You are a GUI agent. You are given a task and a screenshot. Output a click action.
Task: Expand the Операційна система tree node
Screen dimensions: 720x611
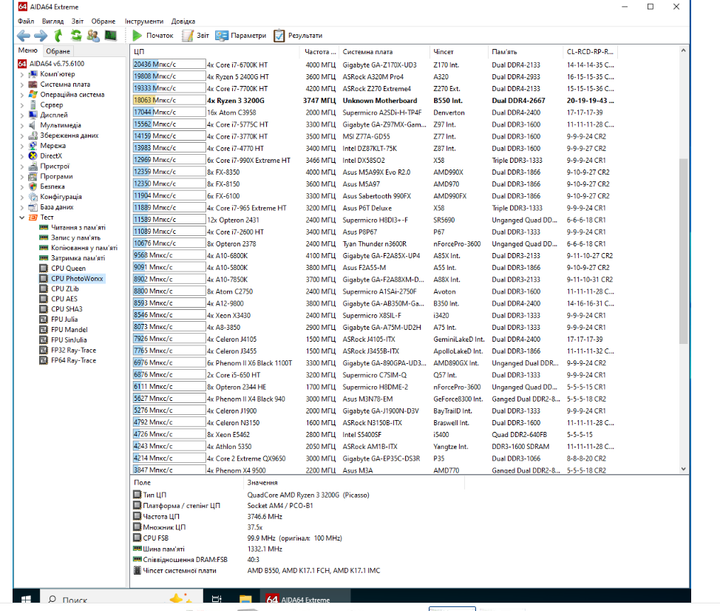pyautogui.click(x=22, y=95)
